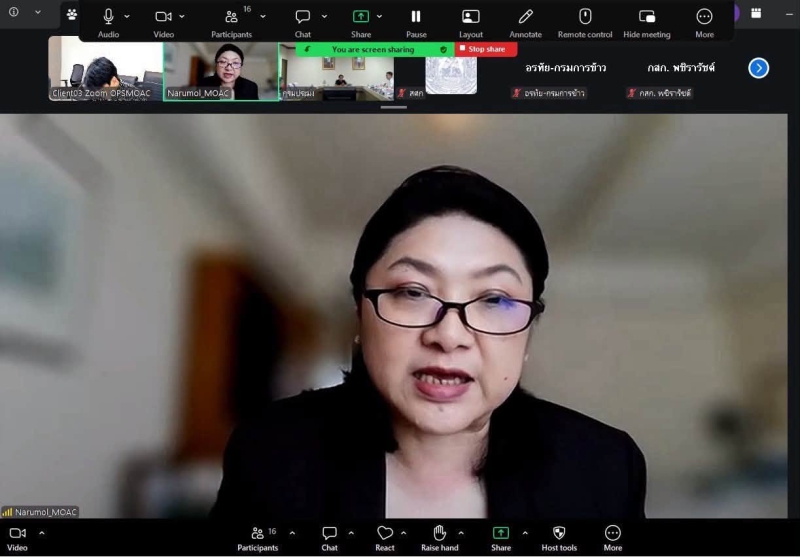The image size is (800, 557).
Task: Expand top Chat options arrow
Action: click(x=324, y=17)
